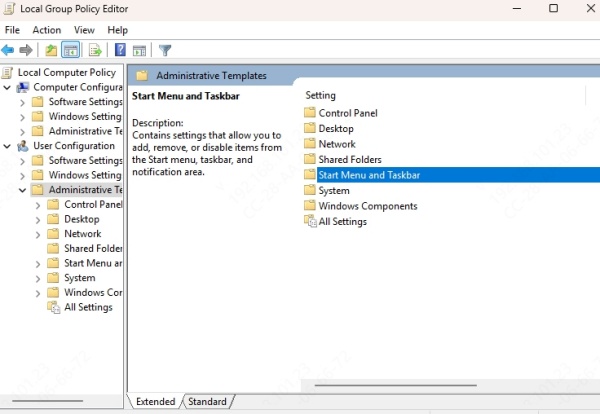Click Shared Folders folder icon in Setting list
The image size is (600, 414).
(x=310, y=159)
